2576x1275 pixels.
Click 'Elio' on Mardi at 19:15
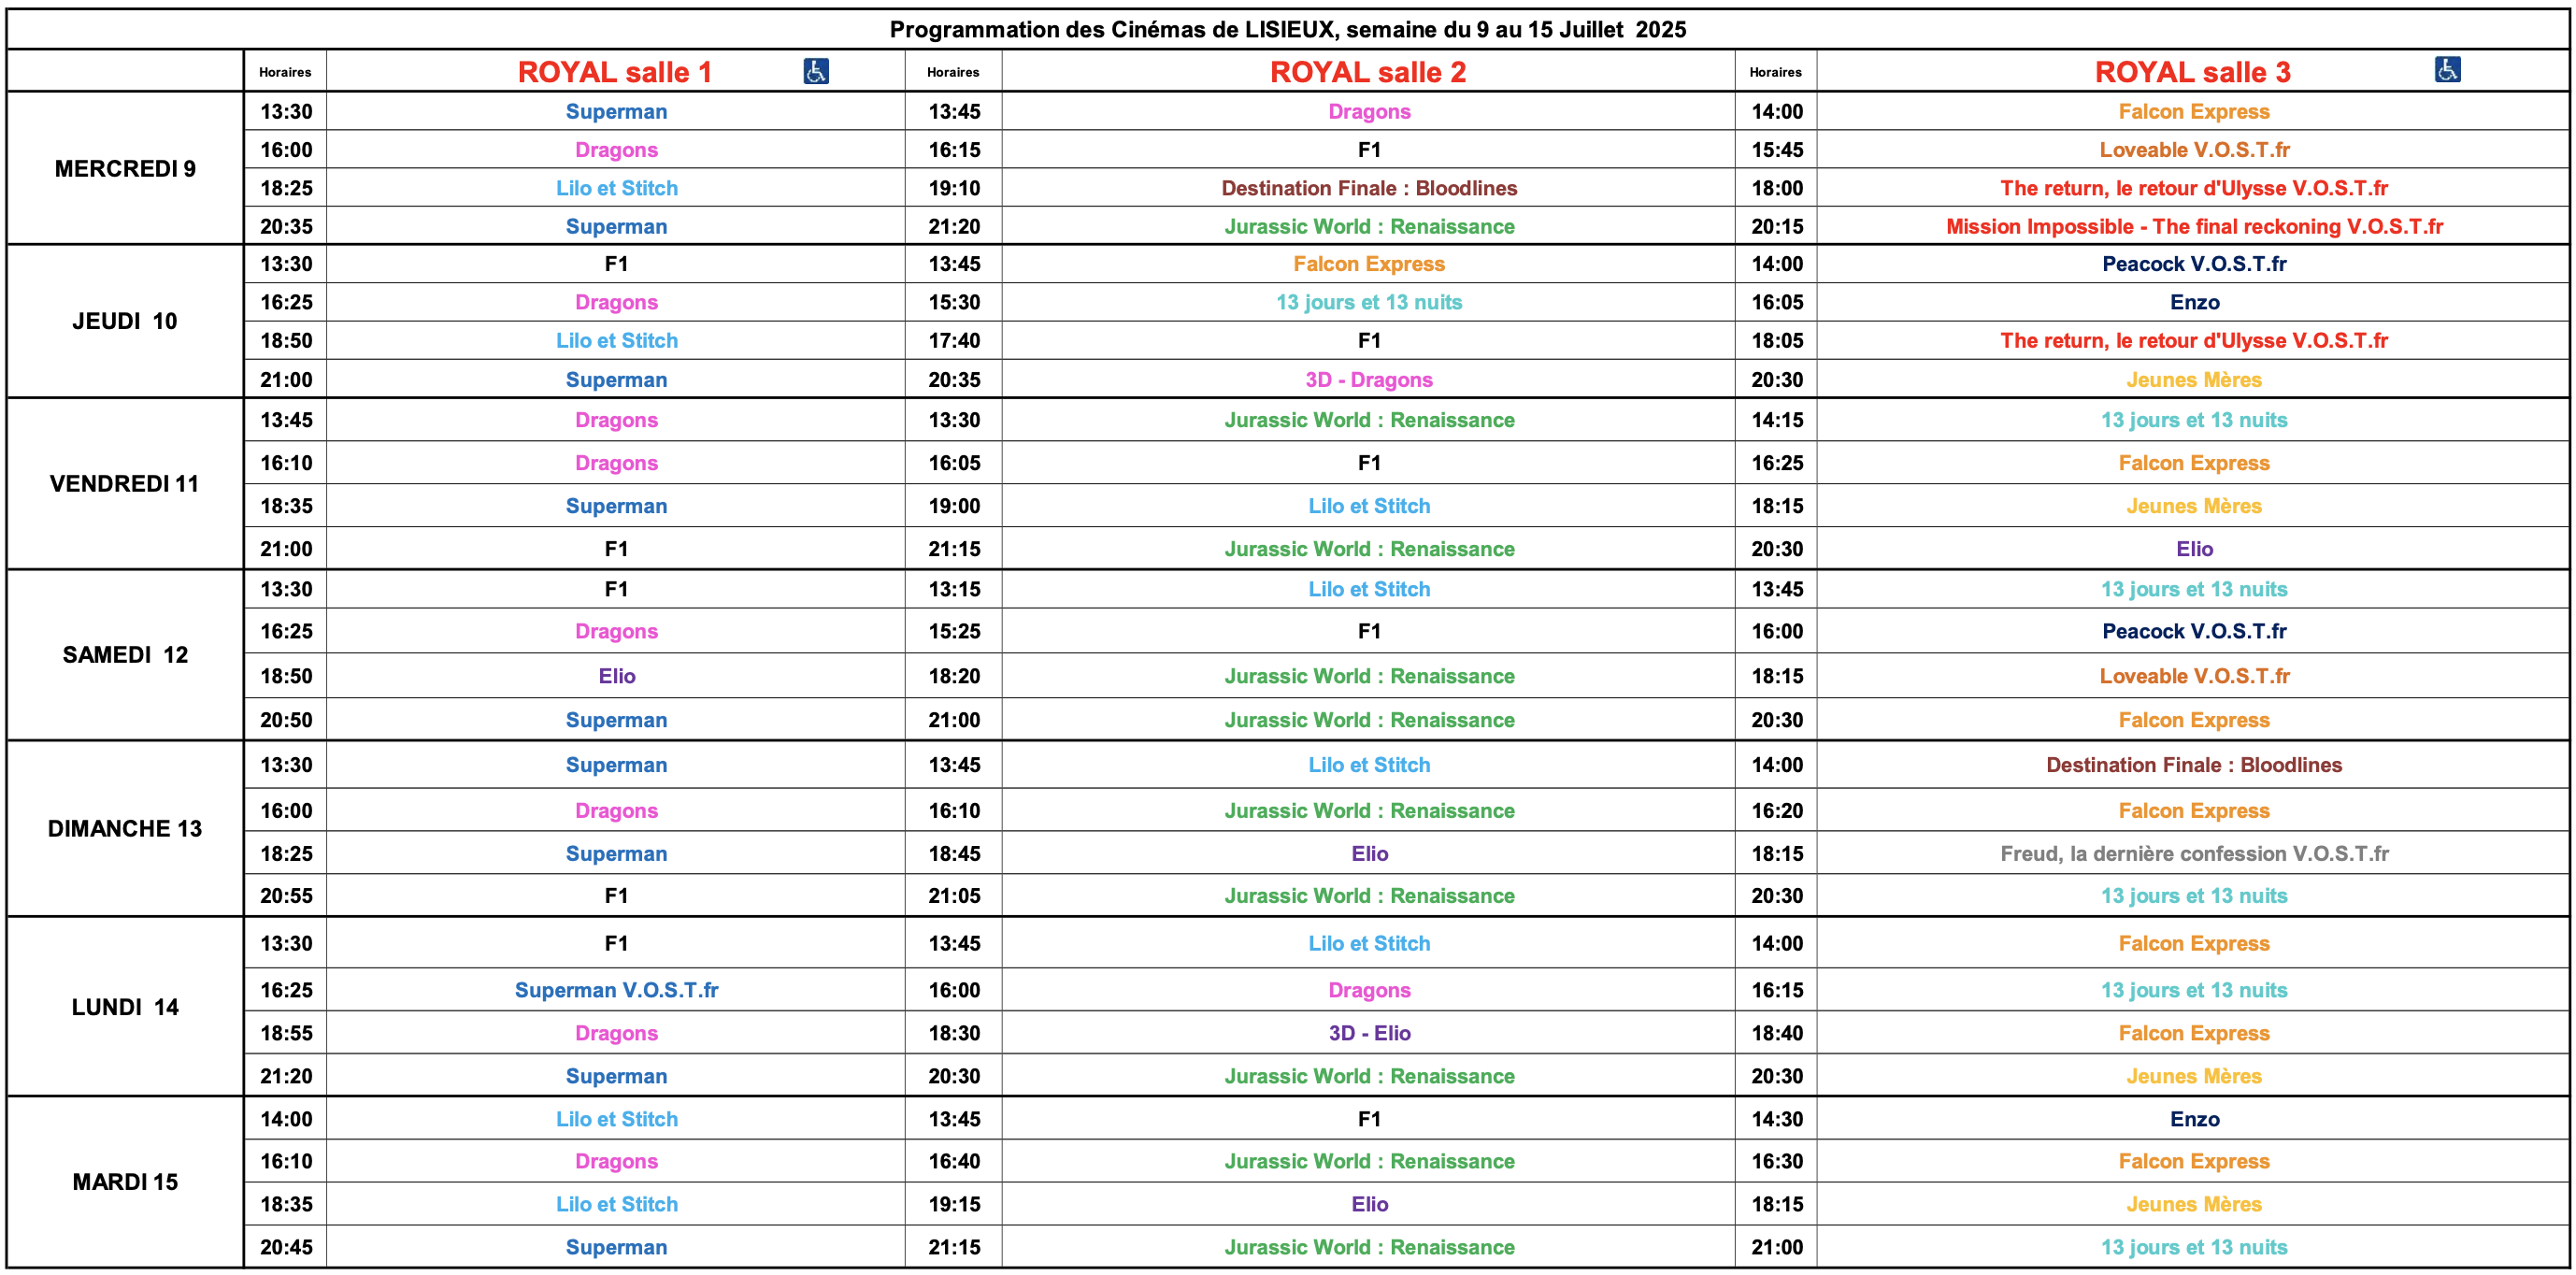point(1369,1204)
